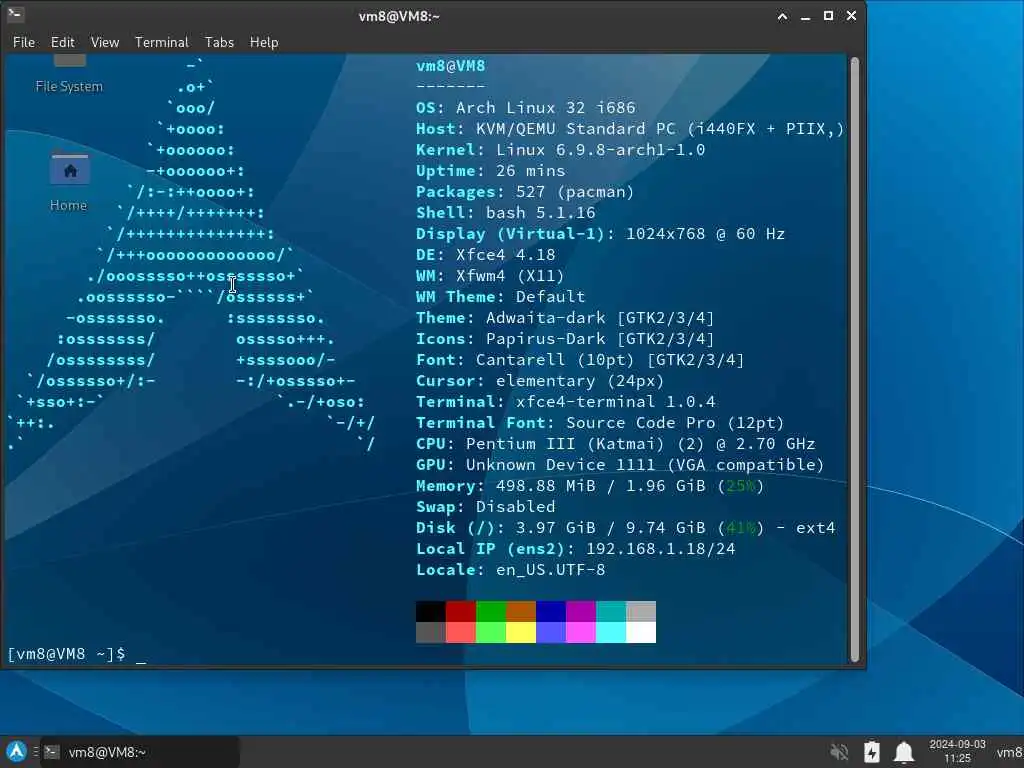Click the dark green color block
This screenshot has width=1024, height=768.
tap(491, 611)
